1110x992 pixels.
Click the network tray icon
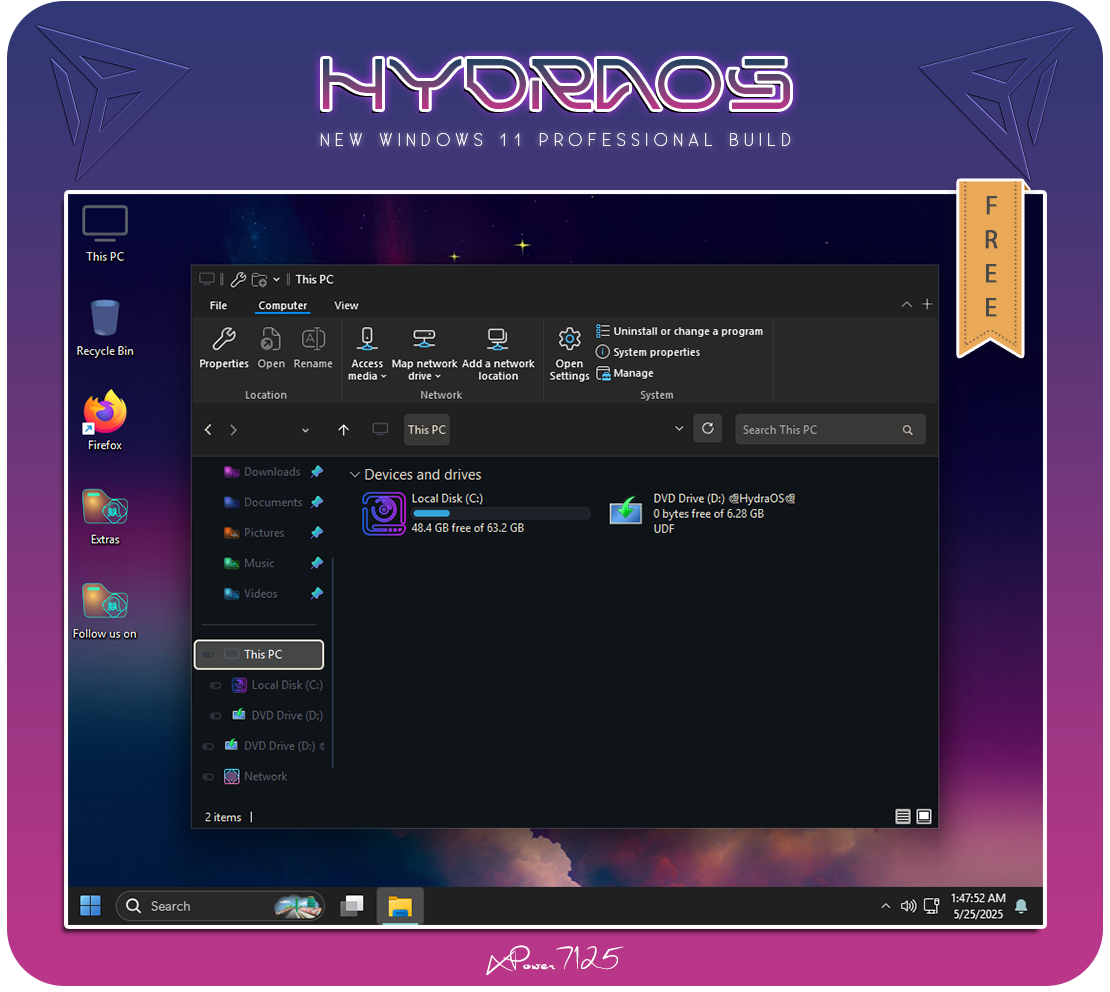[932, 906]
